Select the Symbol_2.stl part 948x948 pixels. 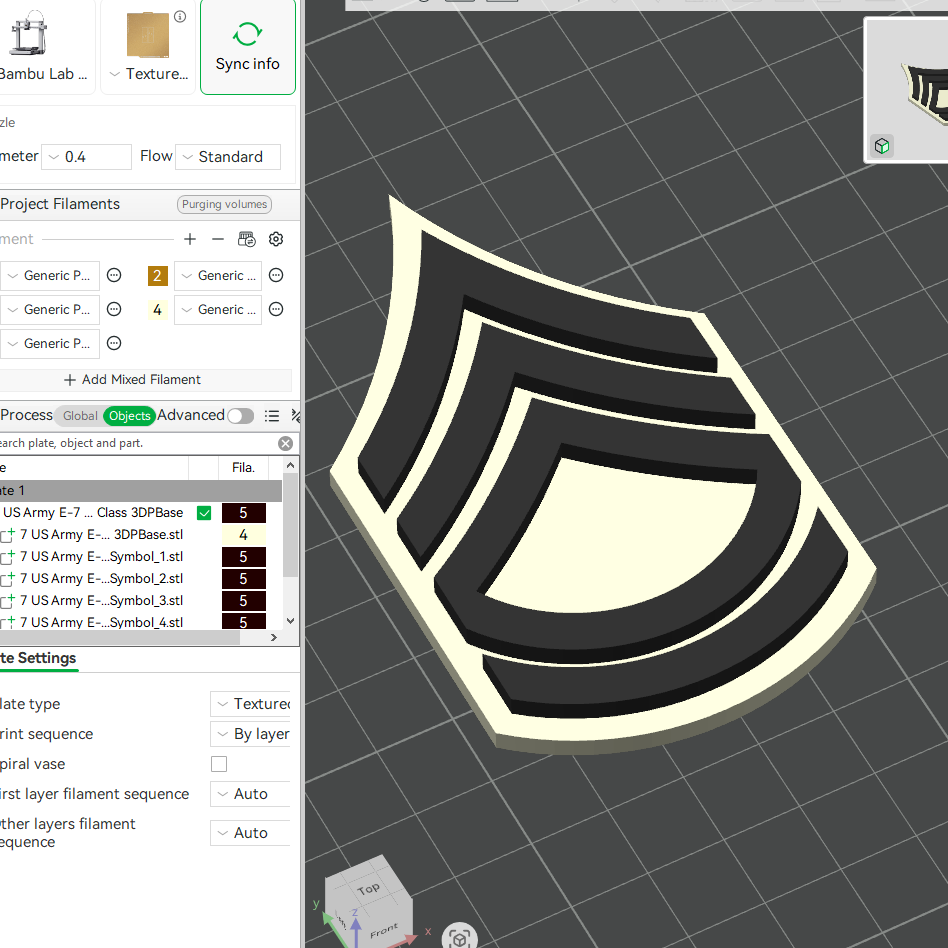101,579
